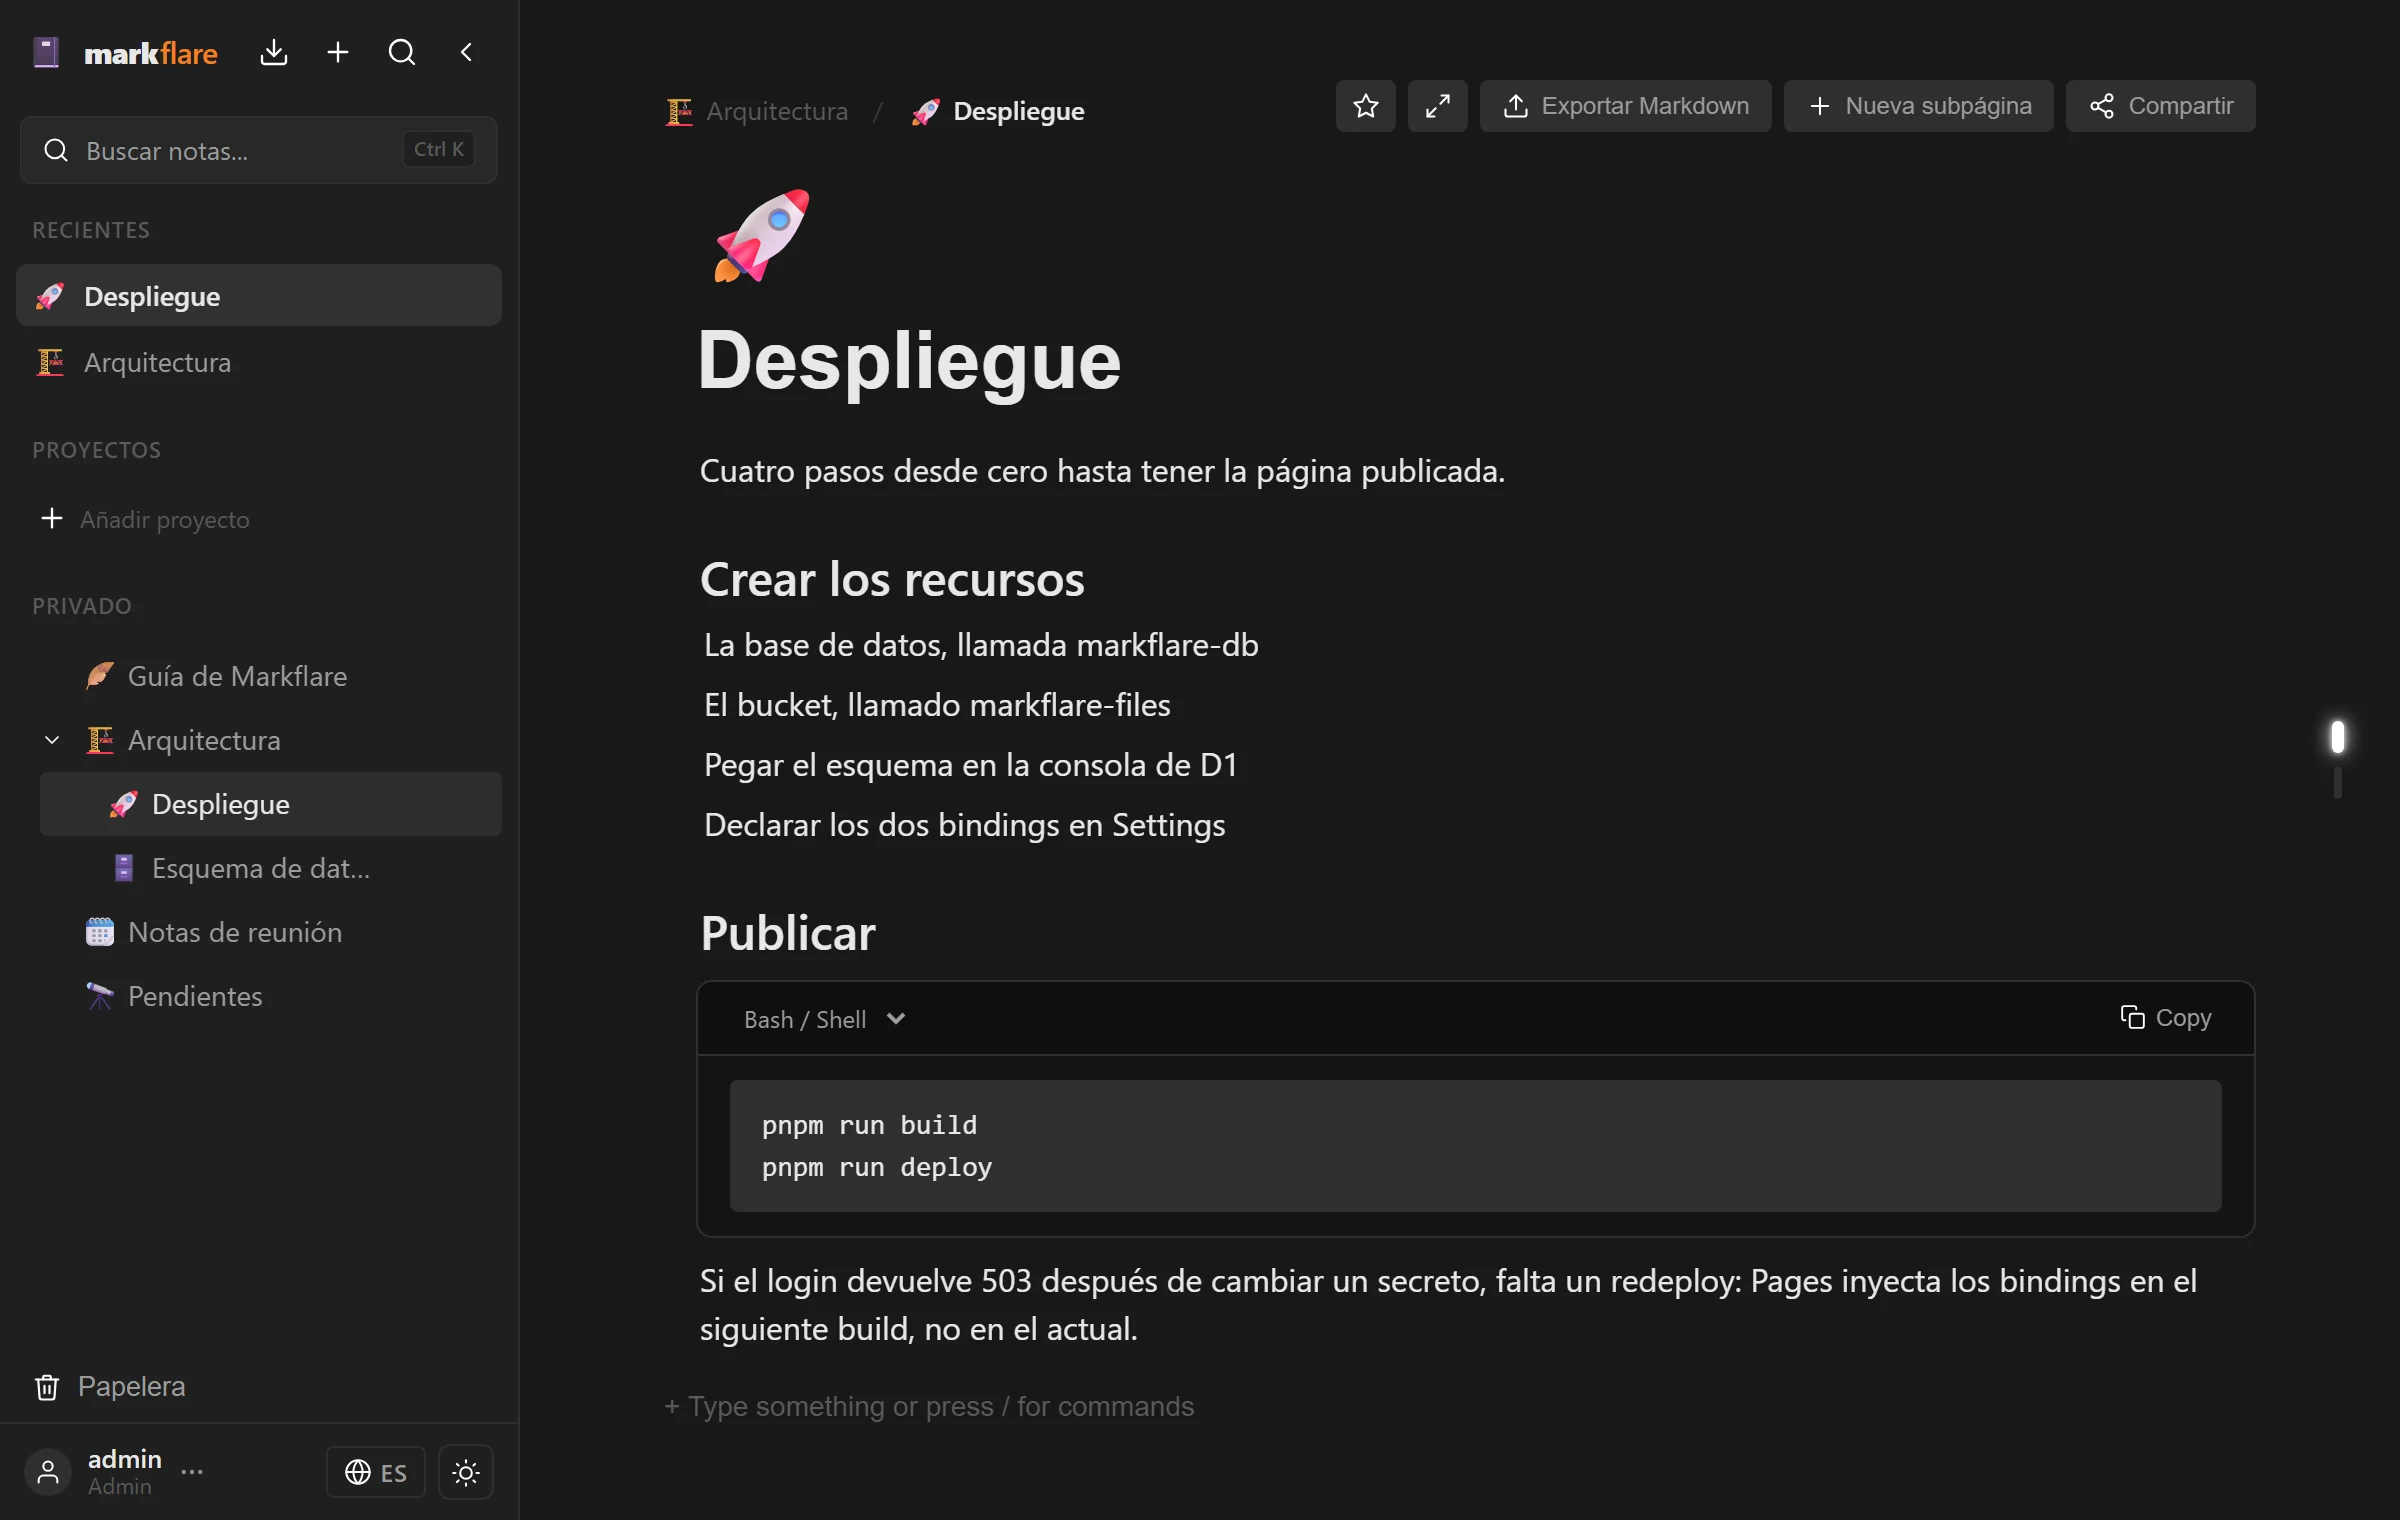2400x1520 pixels.
Task: Click the 'Publicar' heading
Action: pos(788,933)
